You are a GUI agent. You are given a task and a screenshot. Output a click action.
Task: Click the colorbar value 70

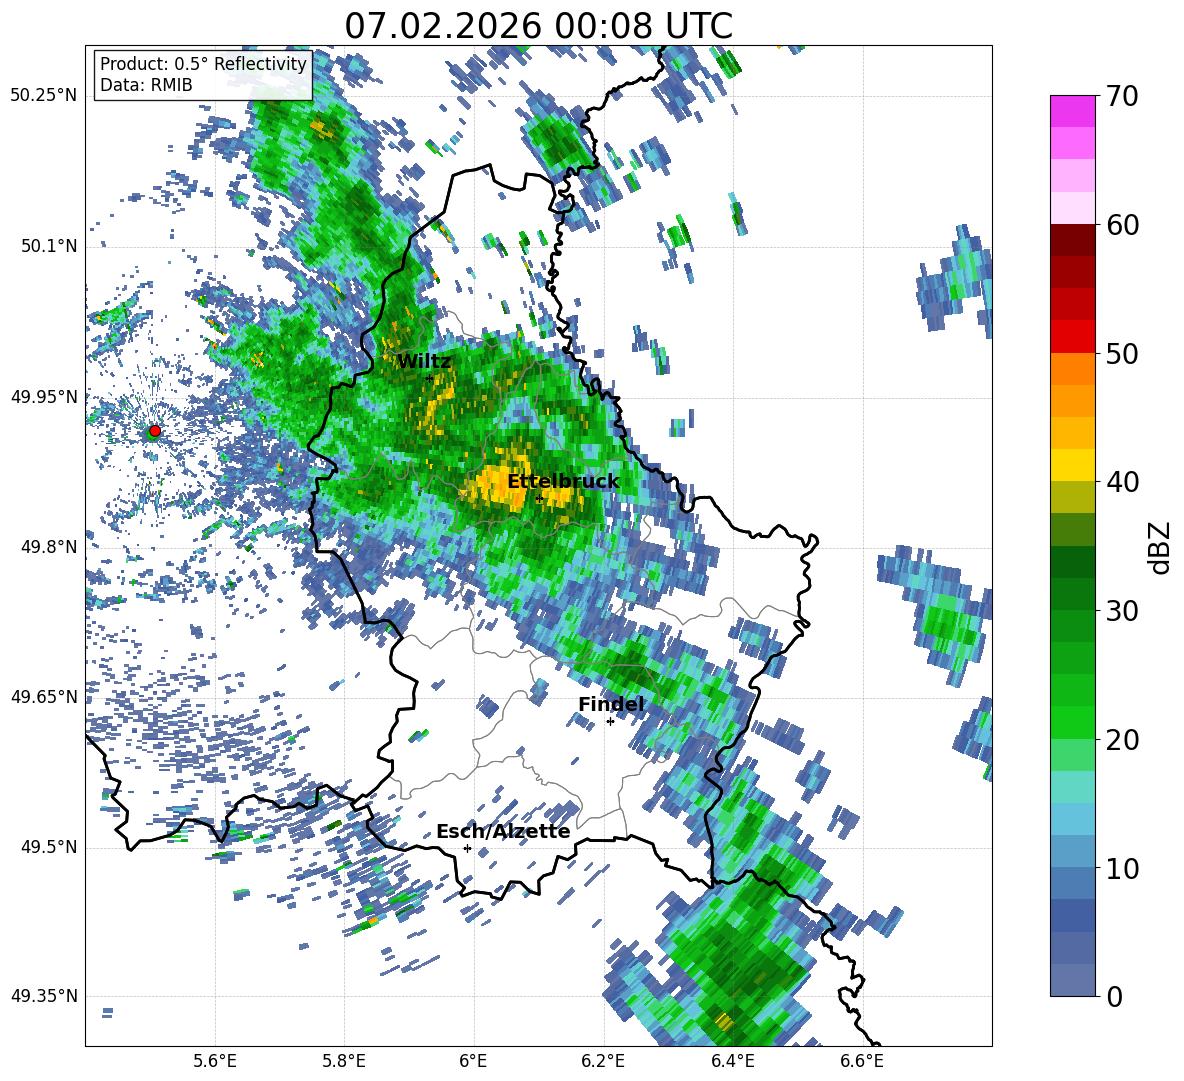1122,96
